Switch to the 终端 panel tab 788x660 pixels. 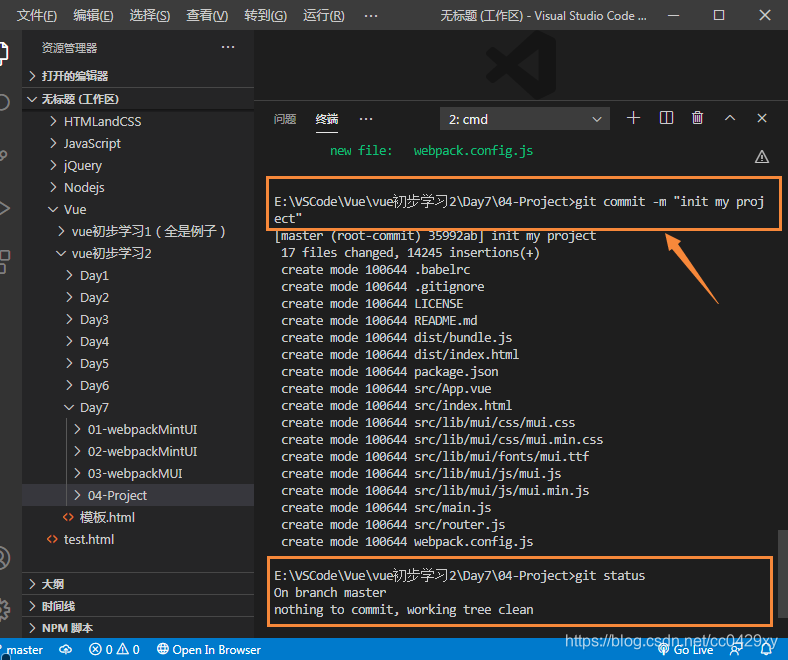point(327,119)
